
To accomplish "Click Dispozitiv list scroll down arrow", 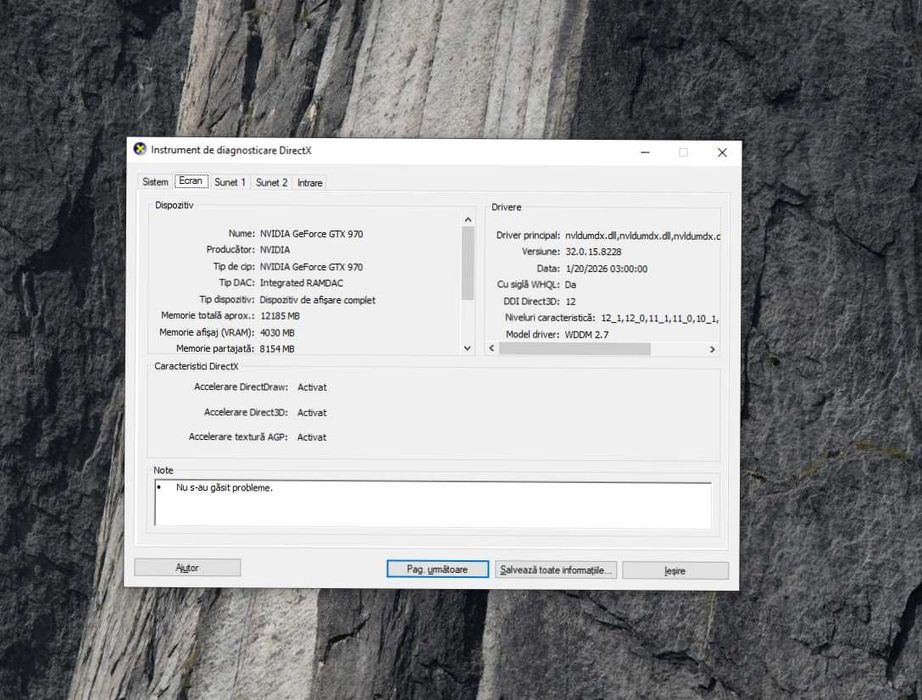I will click(x=467, y=348).
